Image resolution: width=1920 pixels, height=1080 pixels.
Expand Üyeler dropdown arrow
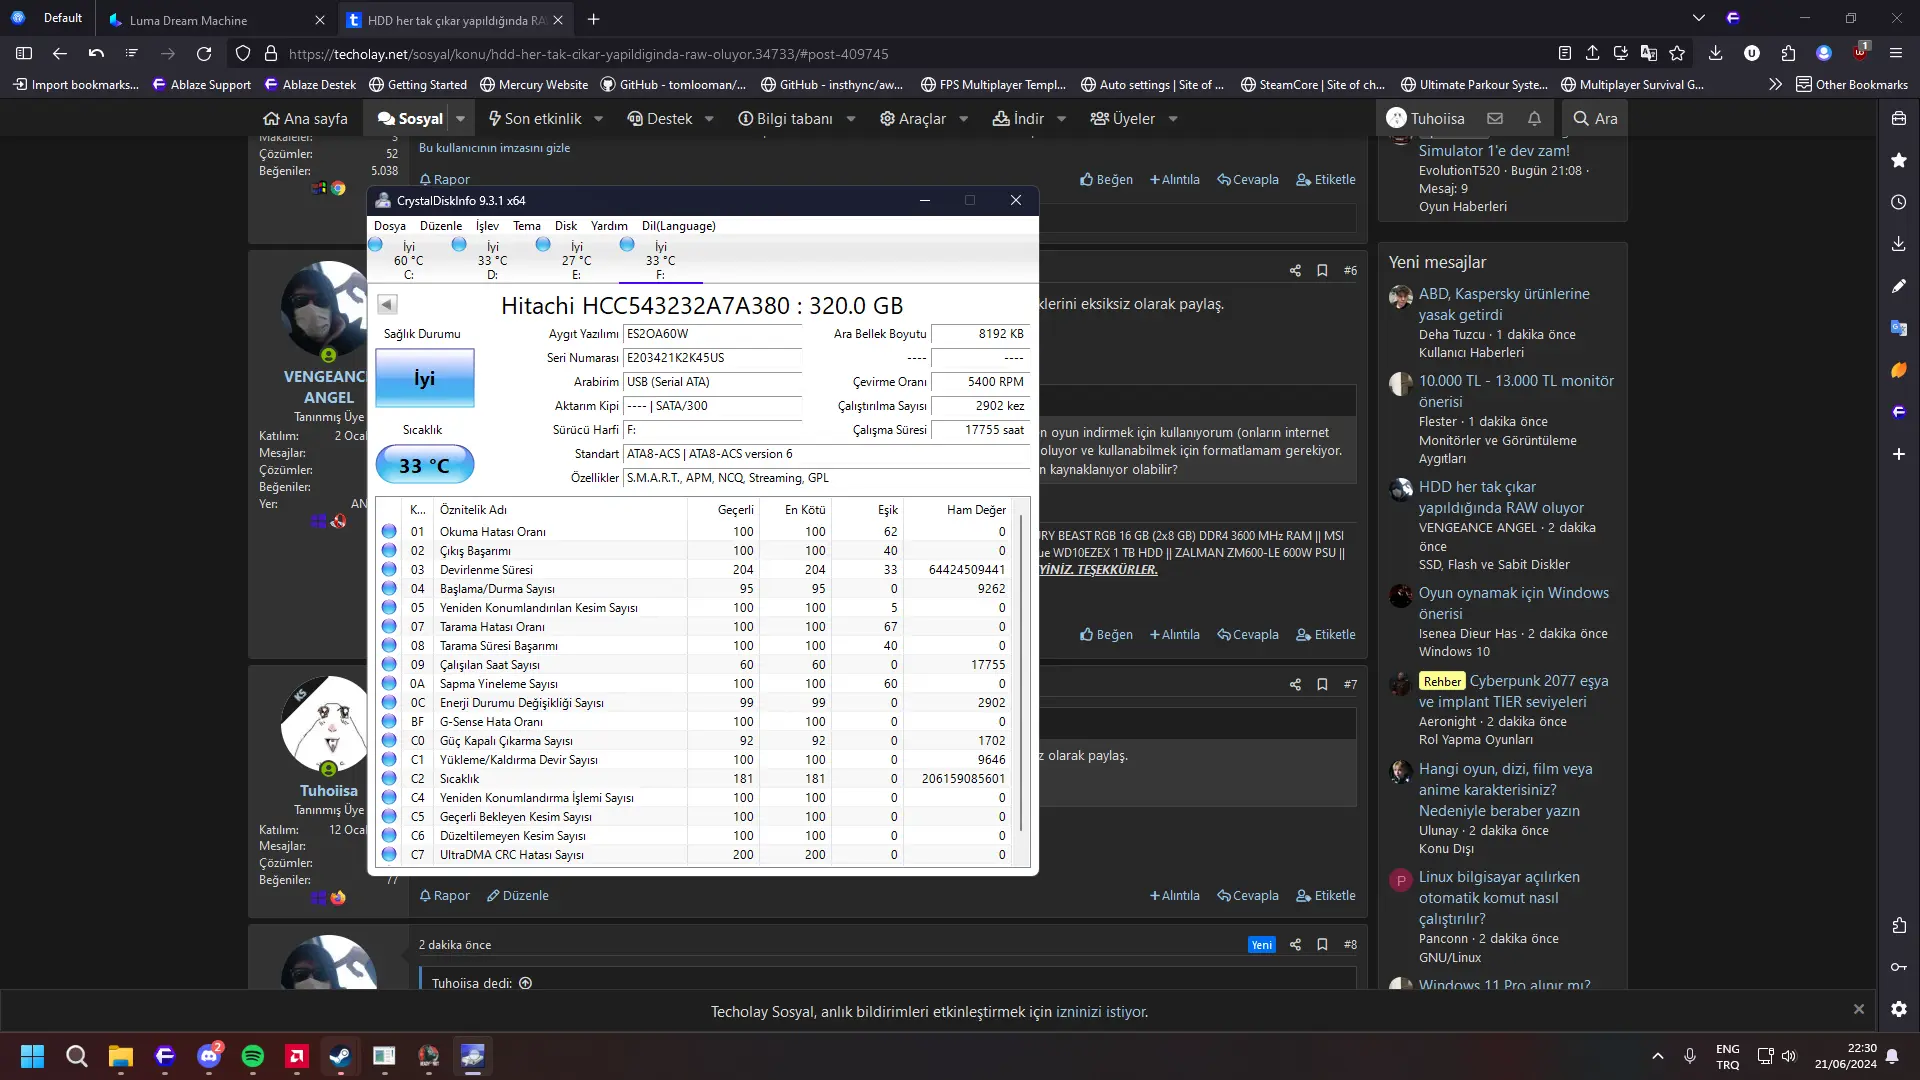click(x=1173, y=118)
